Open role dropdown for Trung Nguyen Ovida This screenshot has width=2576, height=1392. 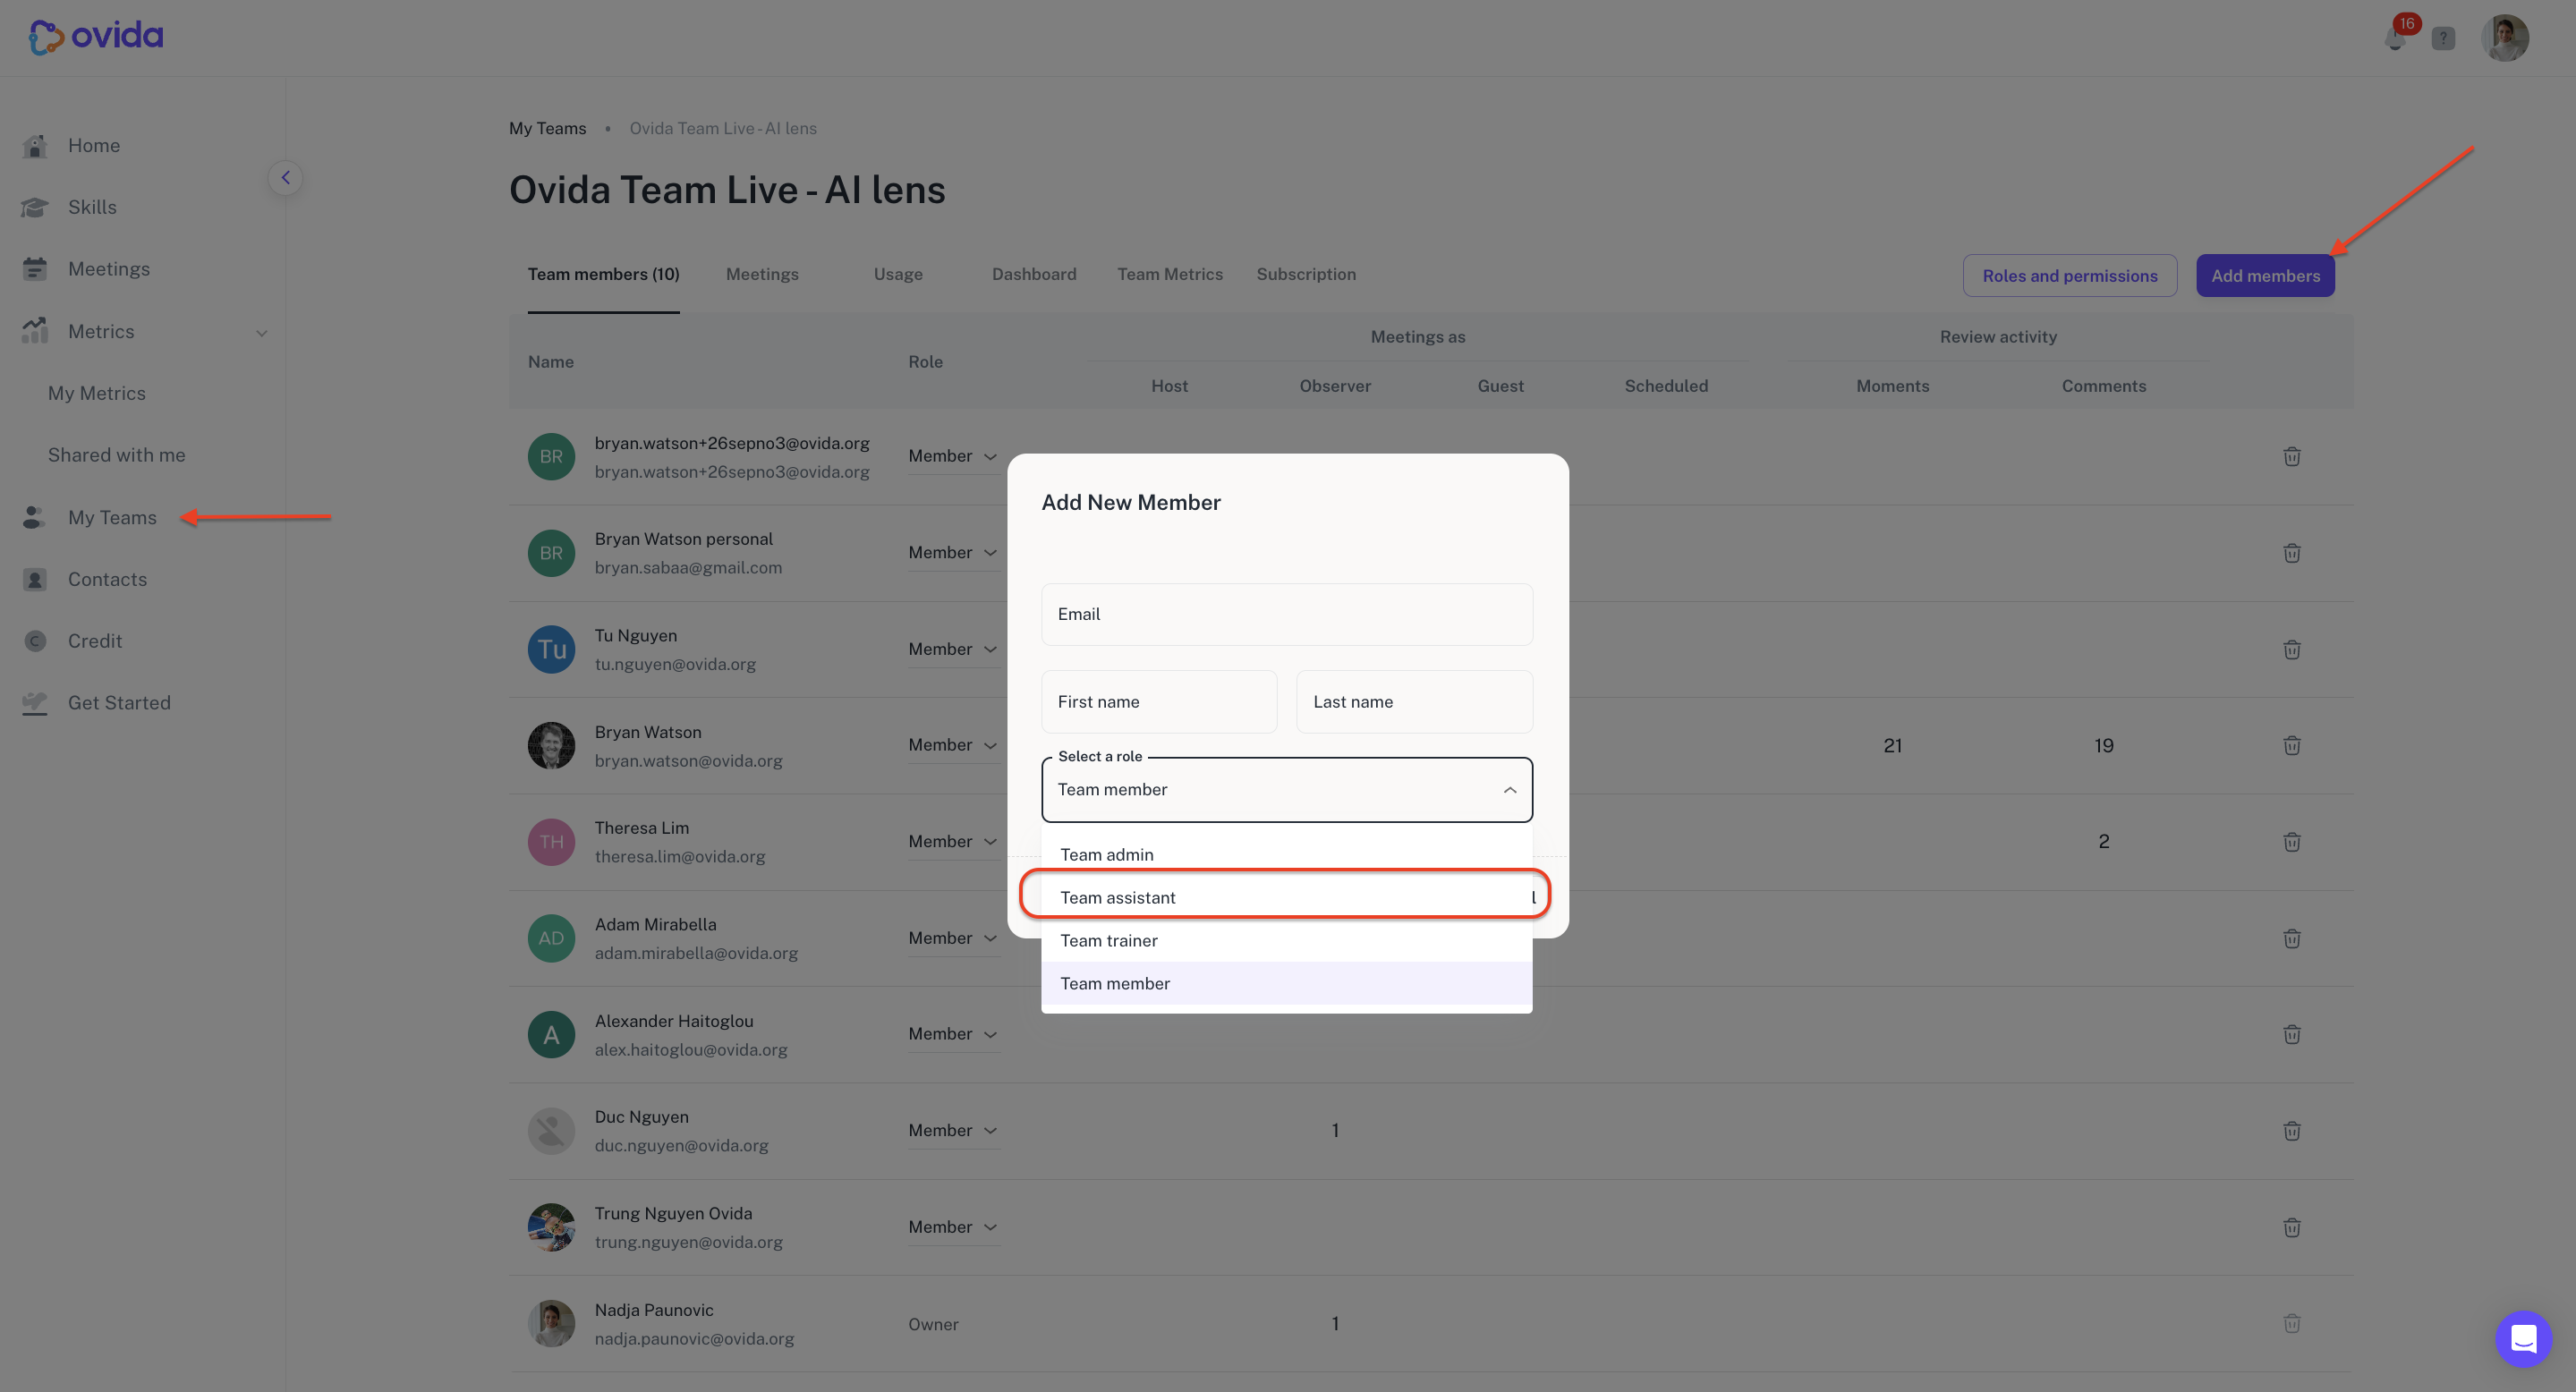pos(953,1227)
